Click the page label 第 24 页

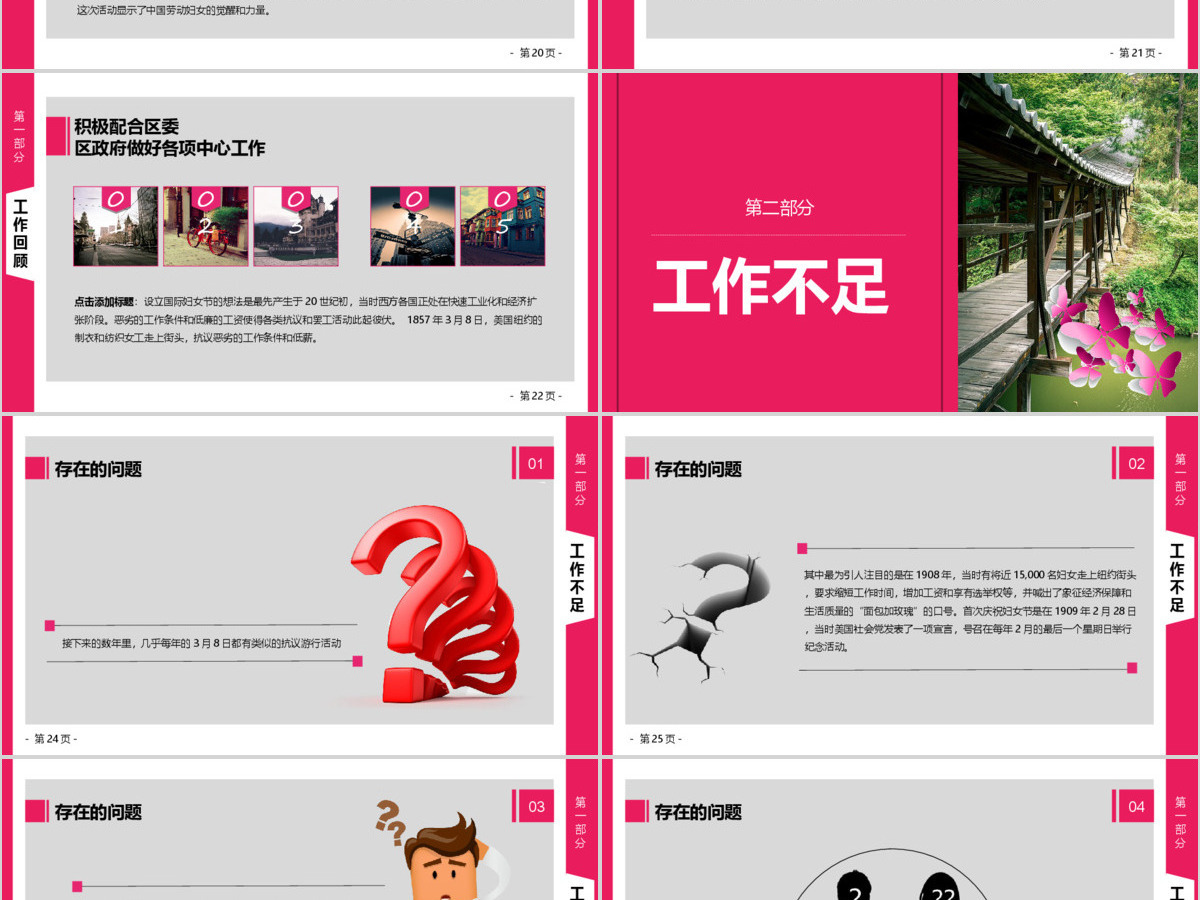pos(51,739)
